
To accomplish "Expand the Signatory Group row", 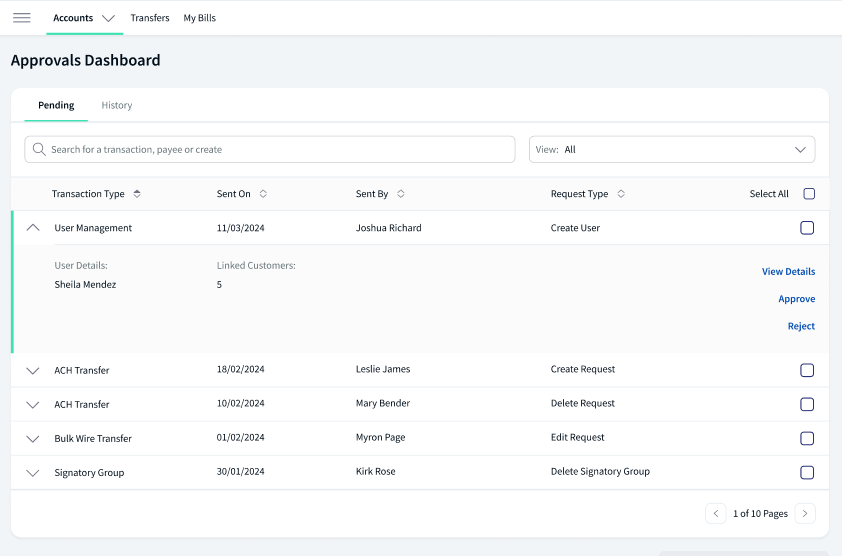I will tap(33, 473).
